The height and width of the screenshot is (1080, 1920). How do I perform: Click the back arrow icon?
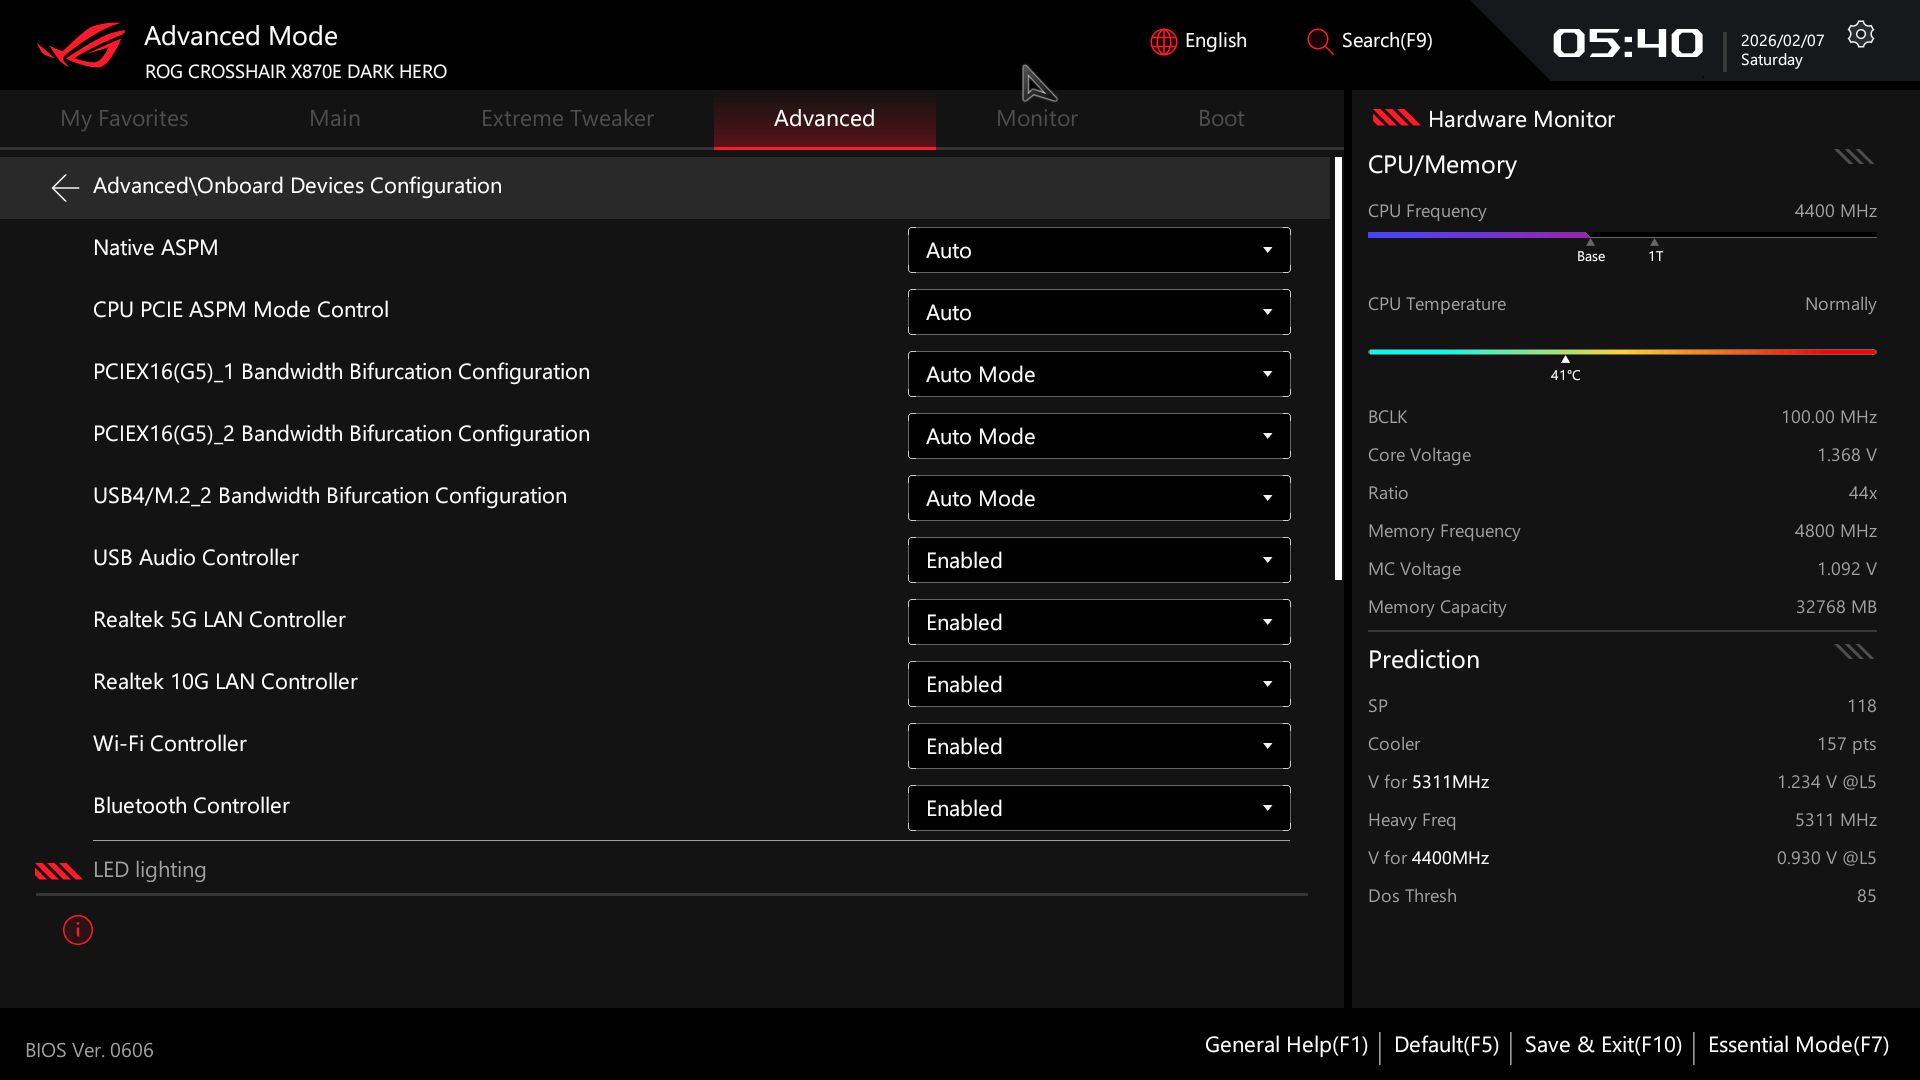[x=65, y=187]
